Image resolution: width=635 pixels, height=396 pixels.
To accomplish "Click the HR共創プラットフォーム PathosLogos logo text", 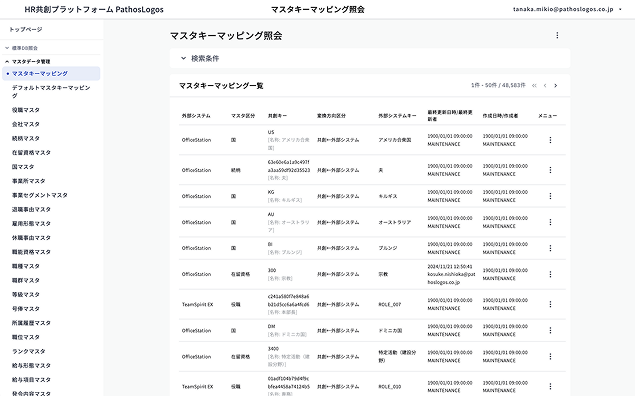I will 94,9.
